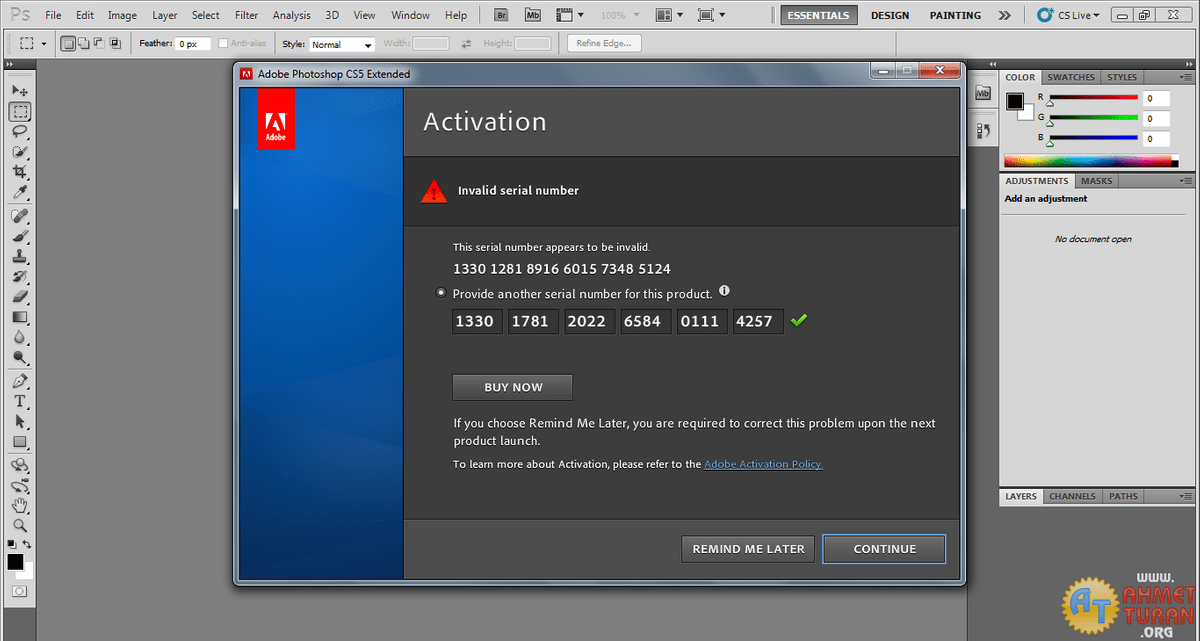The image size is (1200, 641).
Task: Select the Lasso tool
Action: [20, 132]
